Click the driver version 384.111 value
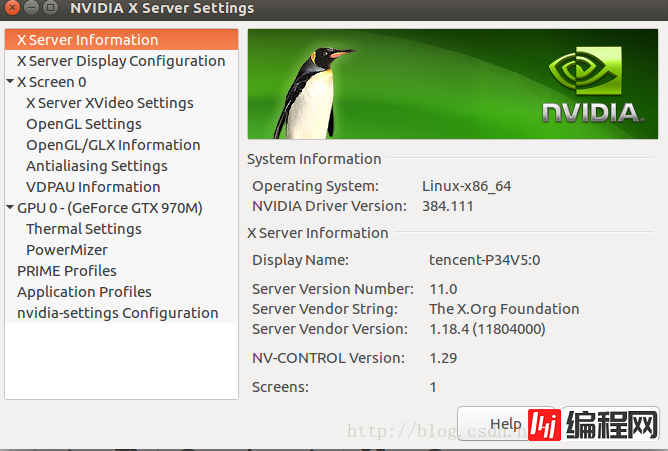The image size is (668, 451). pyautogui.click(x=448, y=206)
